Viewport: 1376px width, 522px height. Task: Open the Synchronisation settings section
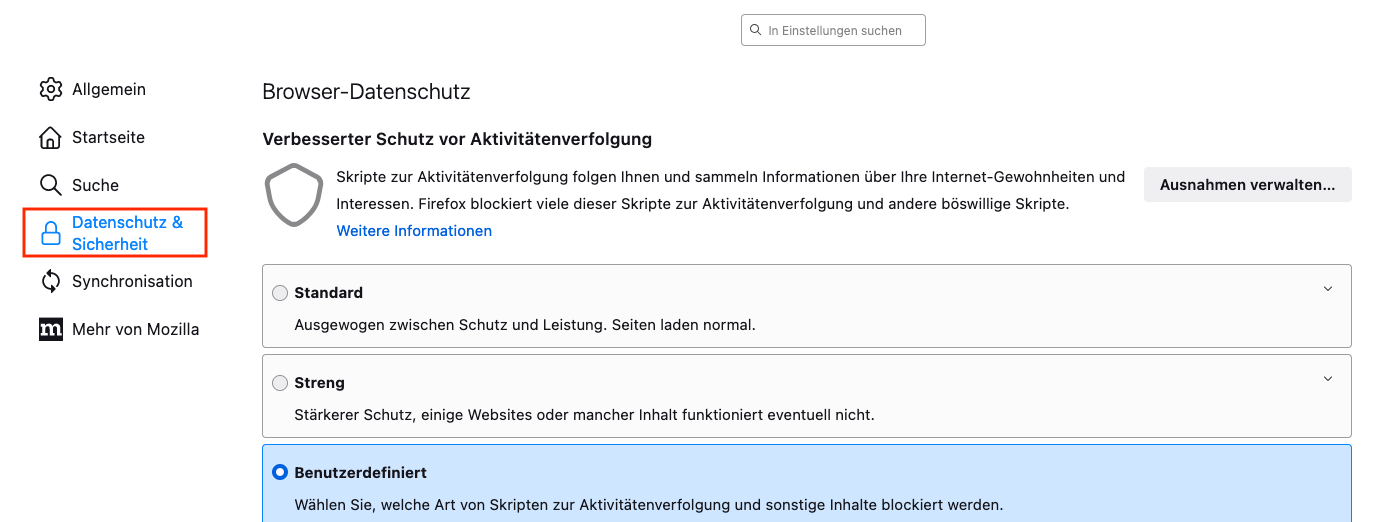[x=132, y=281]
